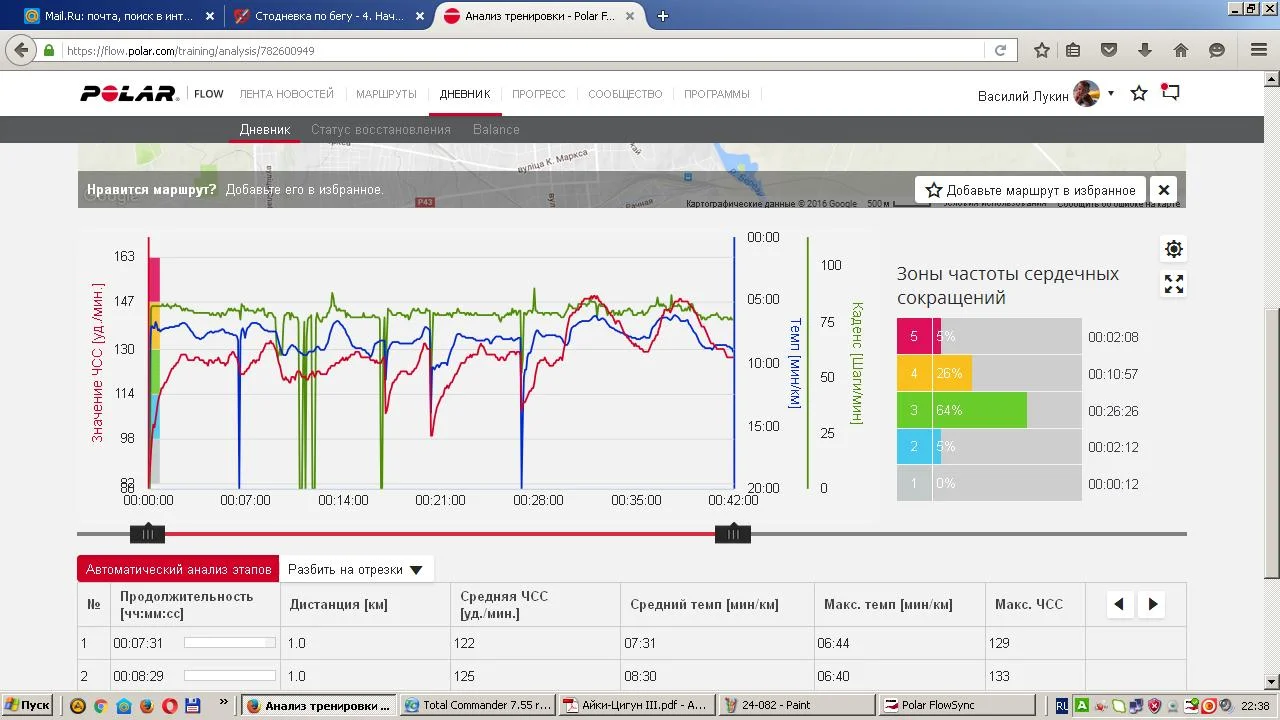Open Polar FlowSync from the taskbar

coord(957,705)
